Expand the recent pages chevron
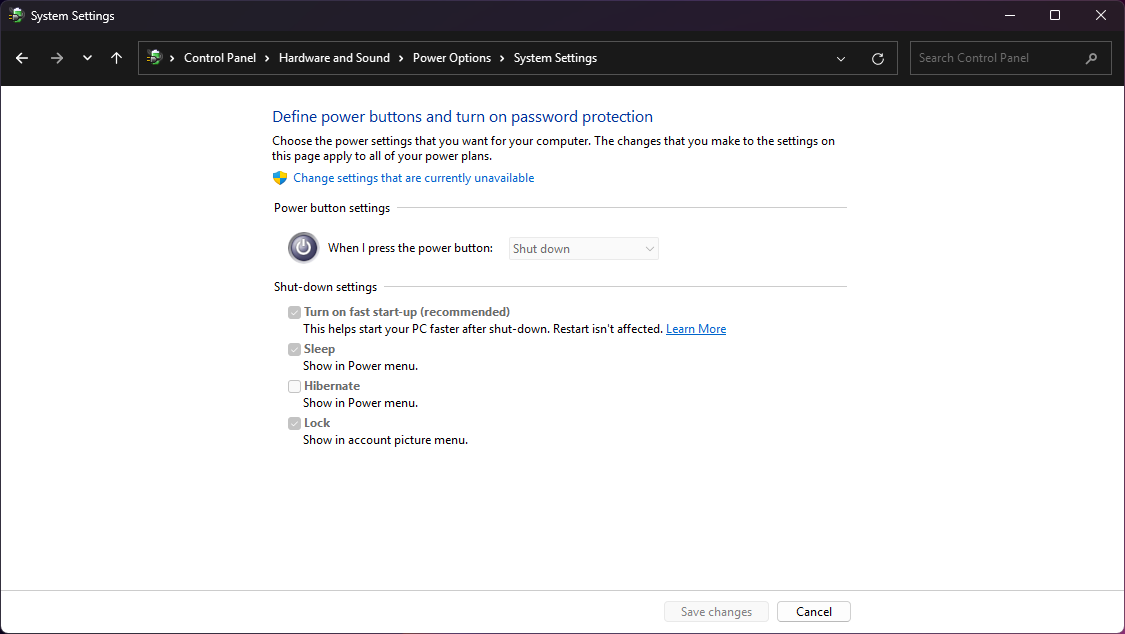Image resolution: width=1125 pixels, height=634 pixels. coord(86,58)
